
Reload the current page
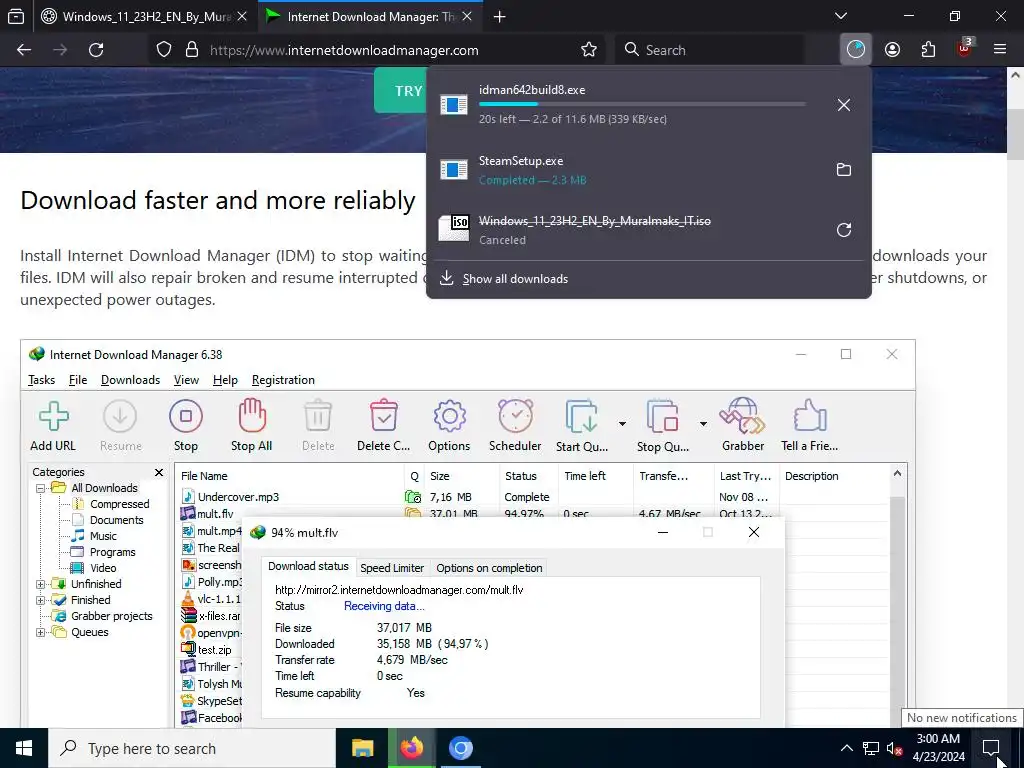point(96,50)
